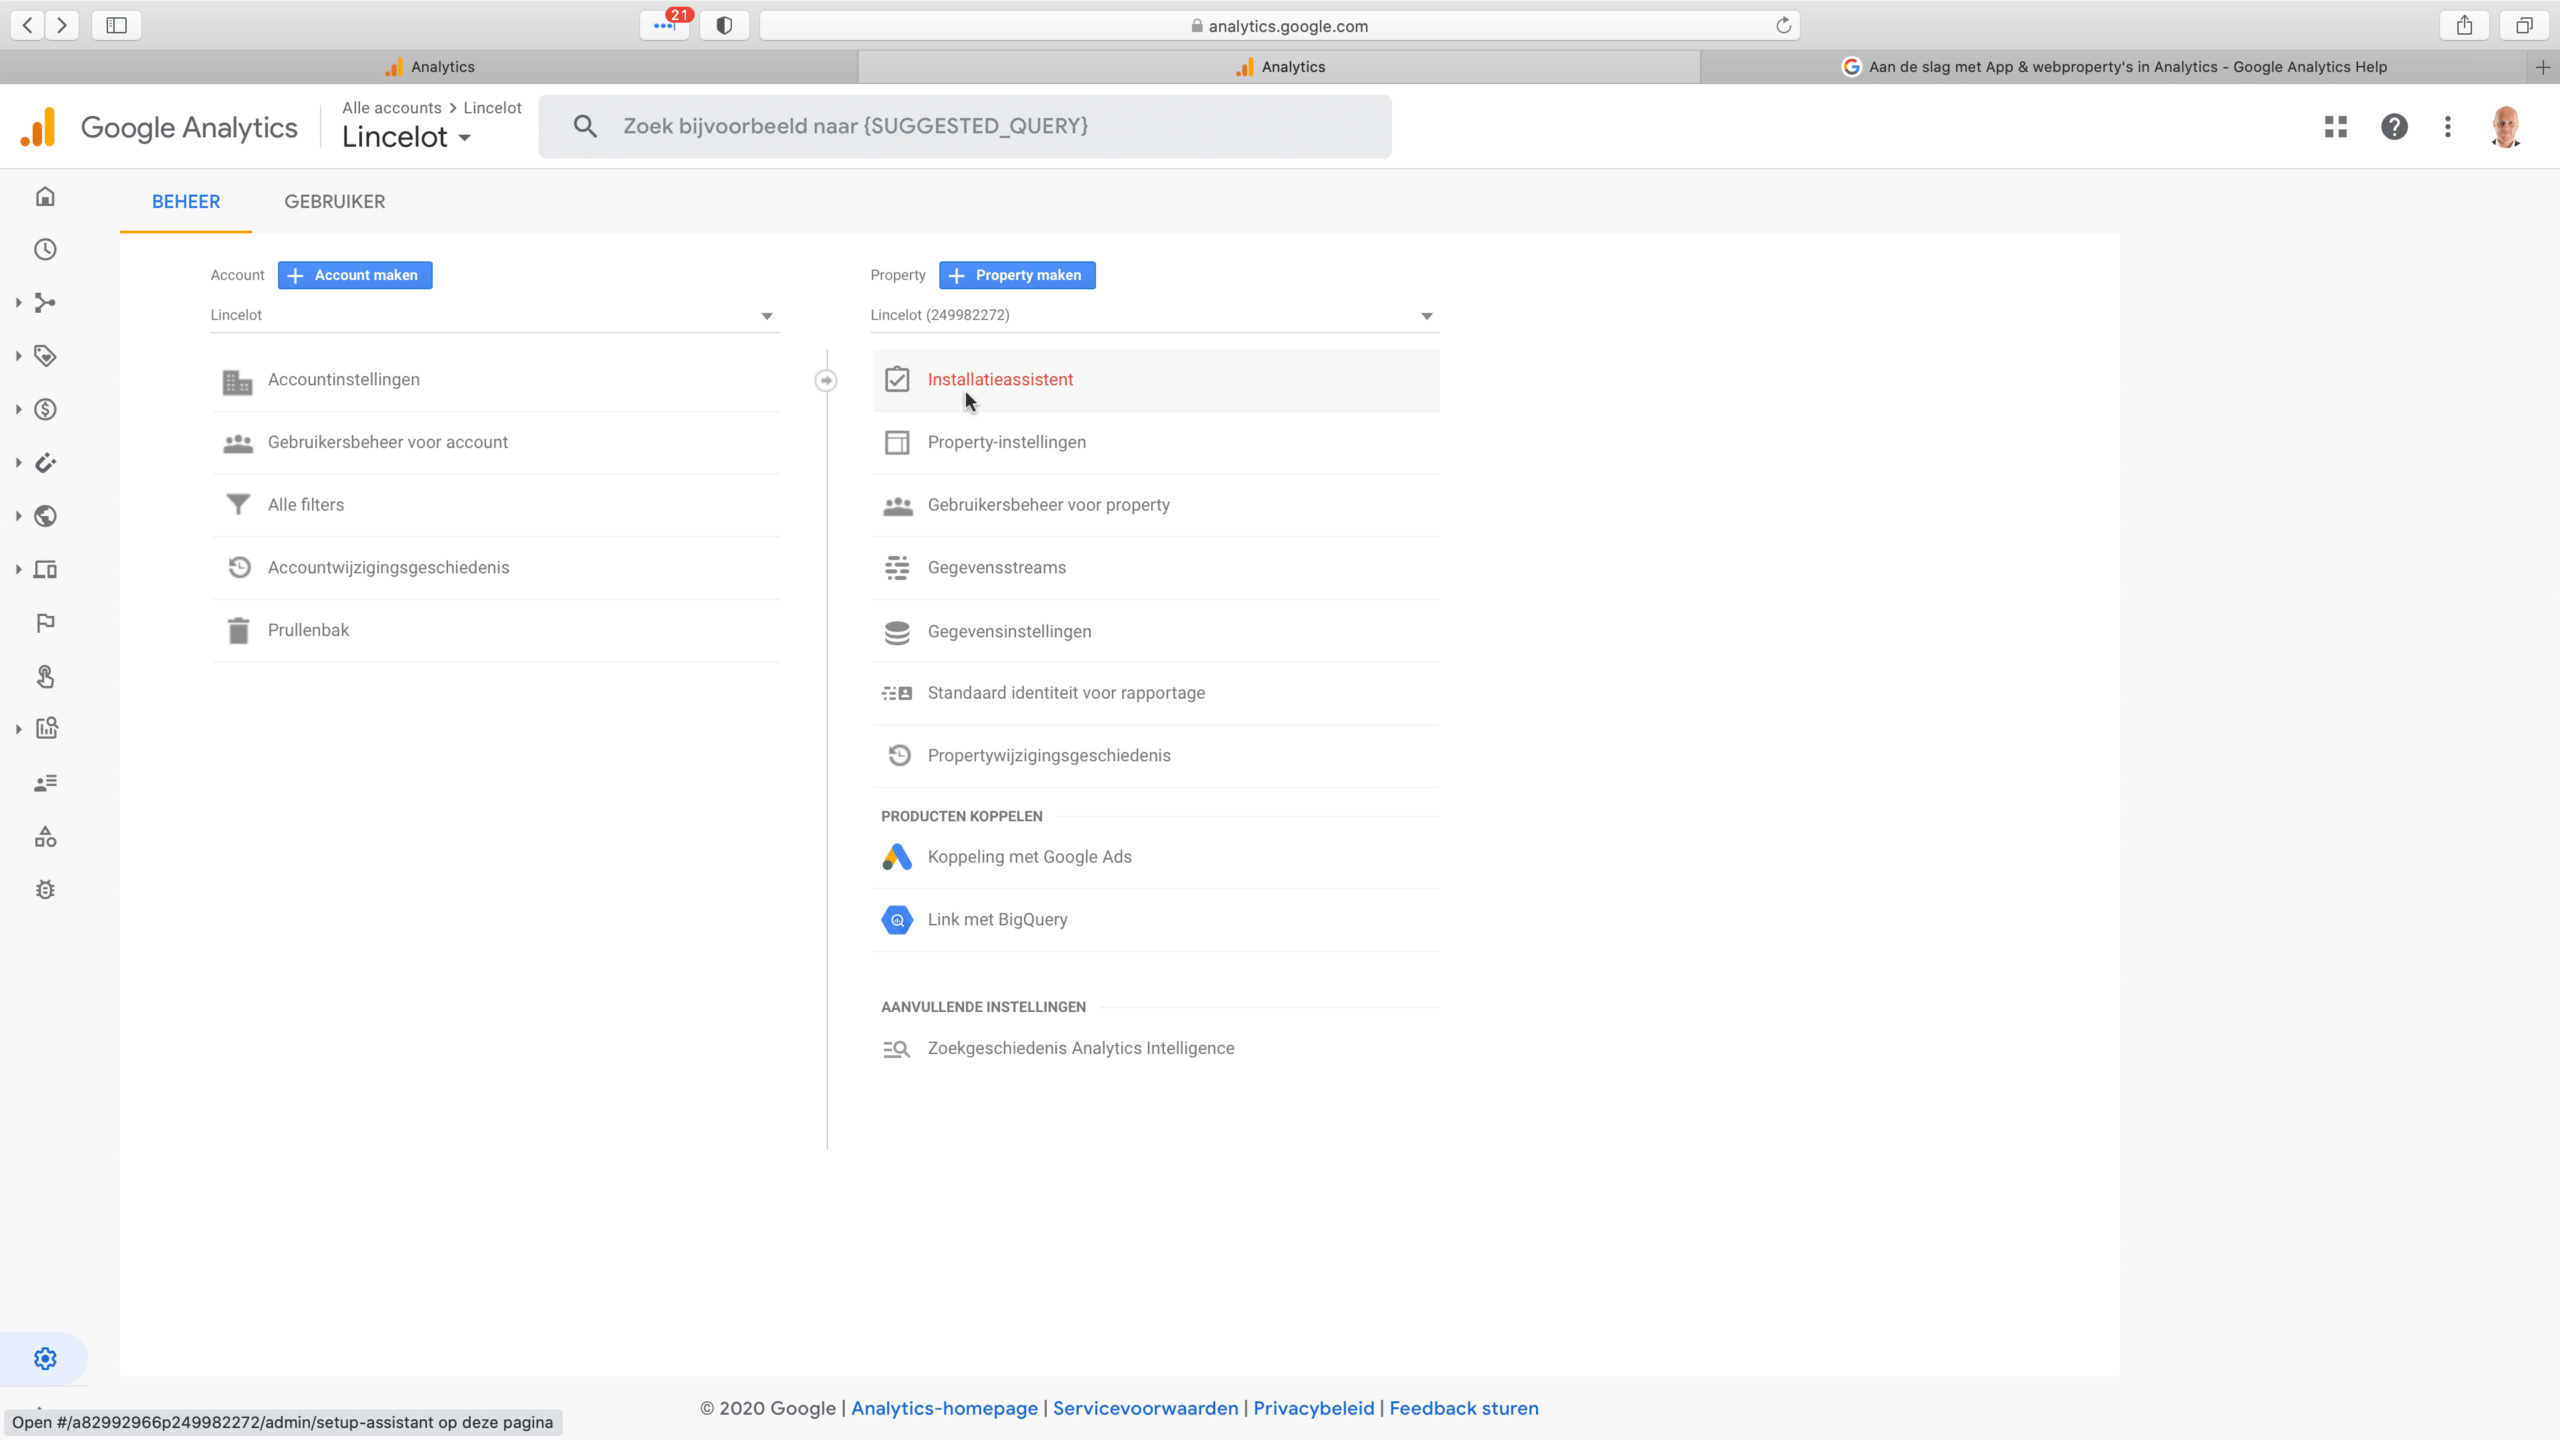The width and height of the screenshot is (2560, 1440).
Task: Open the three-dot more options menu
Action: click(2448, 127)
